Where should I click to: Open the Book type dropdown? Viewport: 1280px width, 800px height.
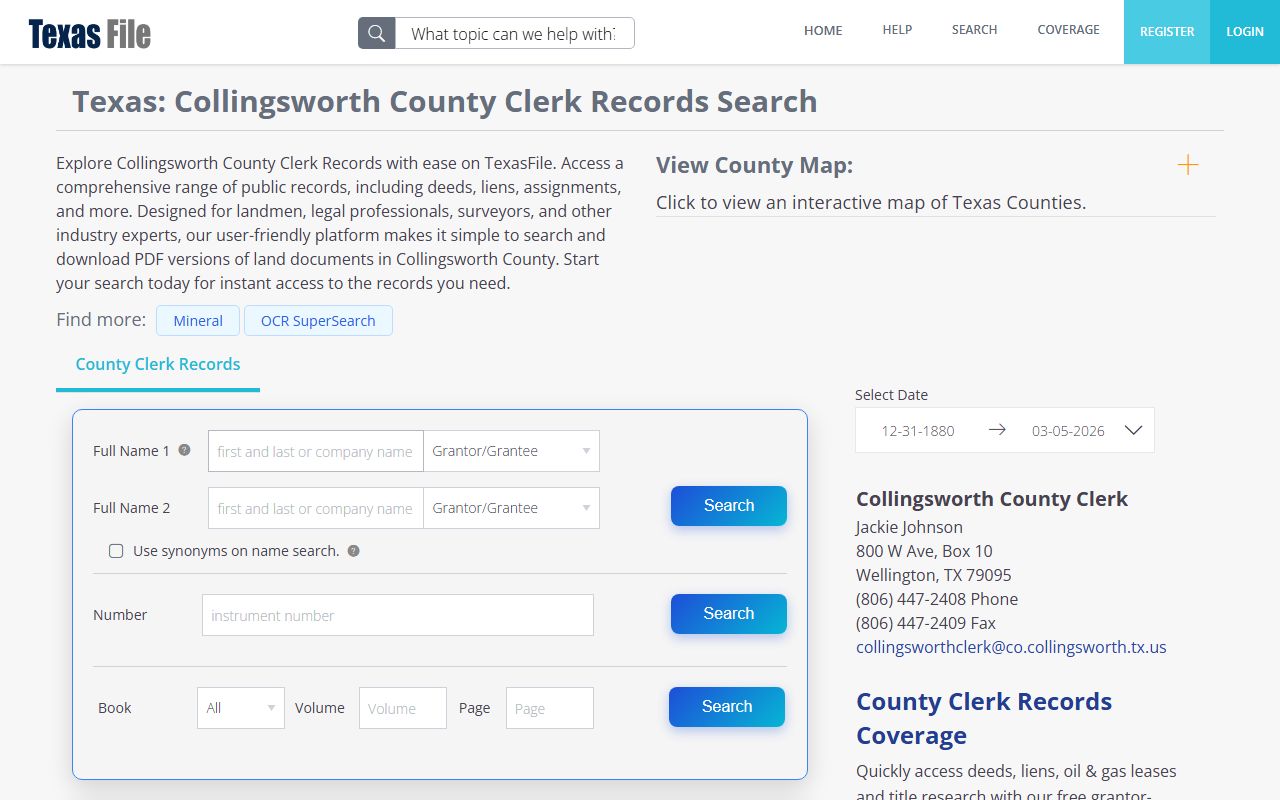point(241,708)
